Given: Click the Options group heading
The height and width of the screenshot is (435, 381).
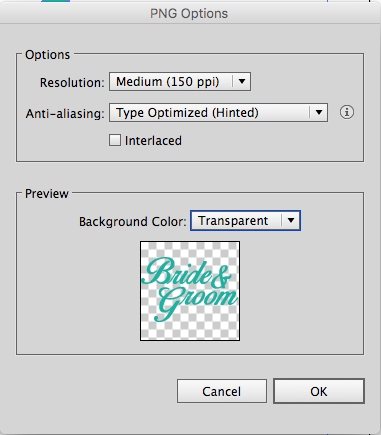Looking at the screenshot, I should point(48,55).
